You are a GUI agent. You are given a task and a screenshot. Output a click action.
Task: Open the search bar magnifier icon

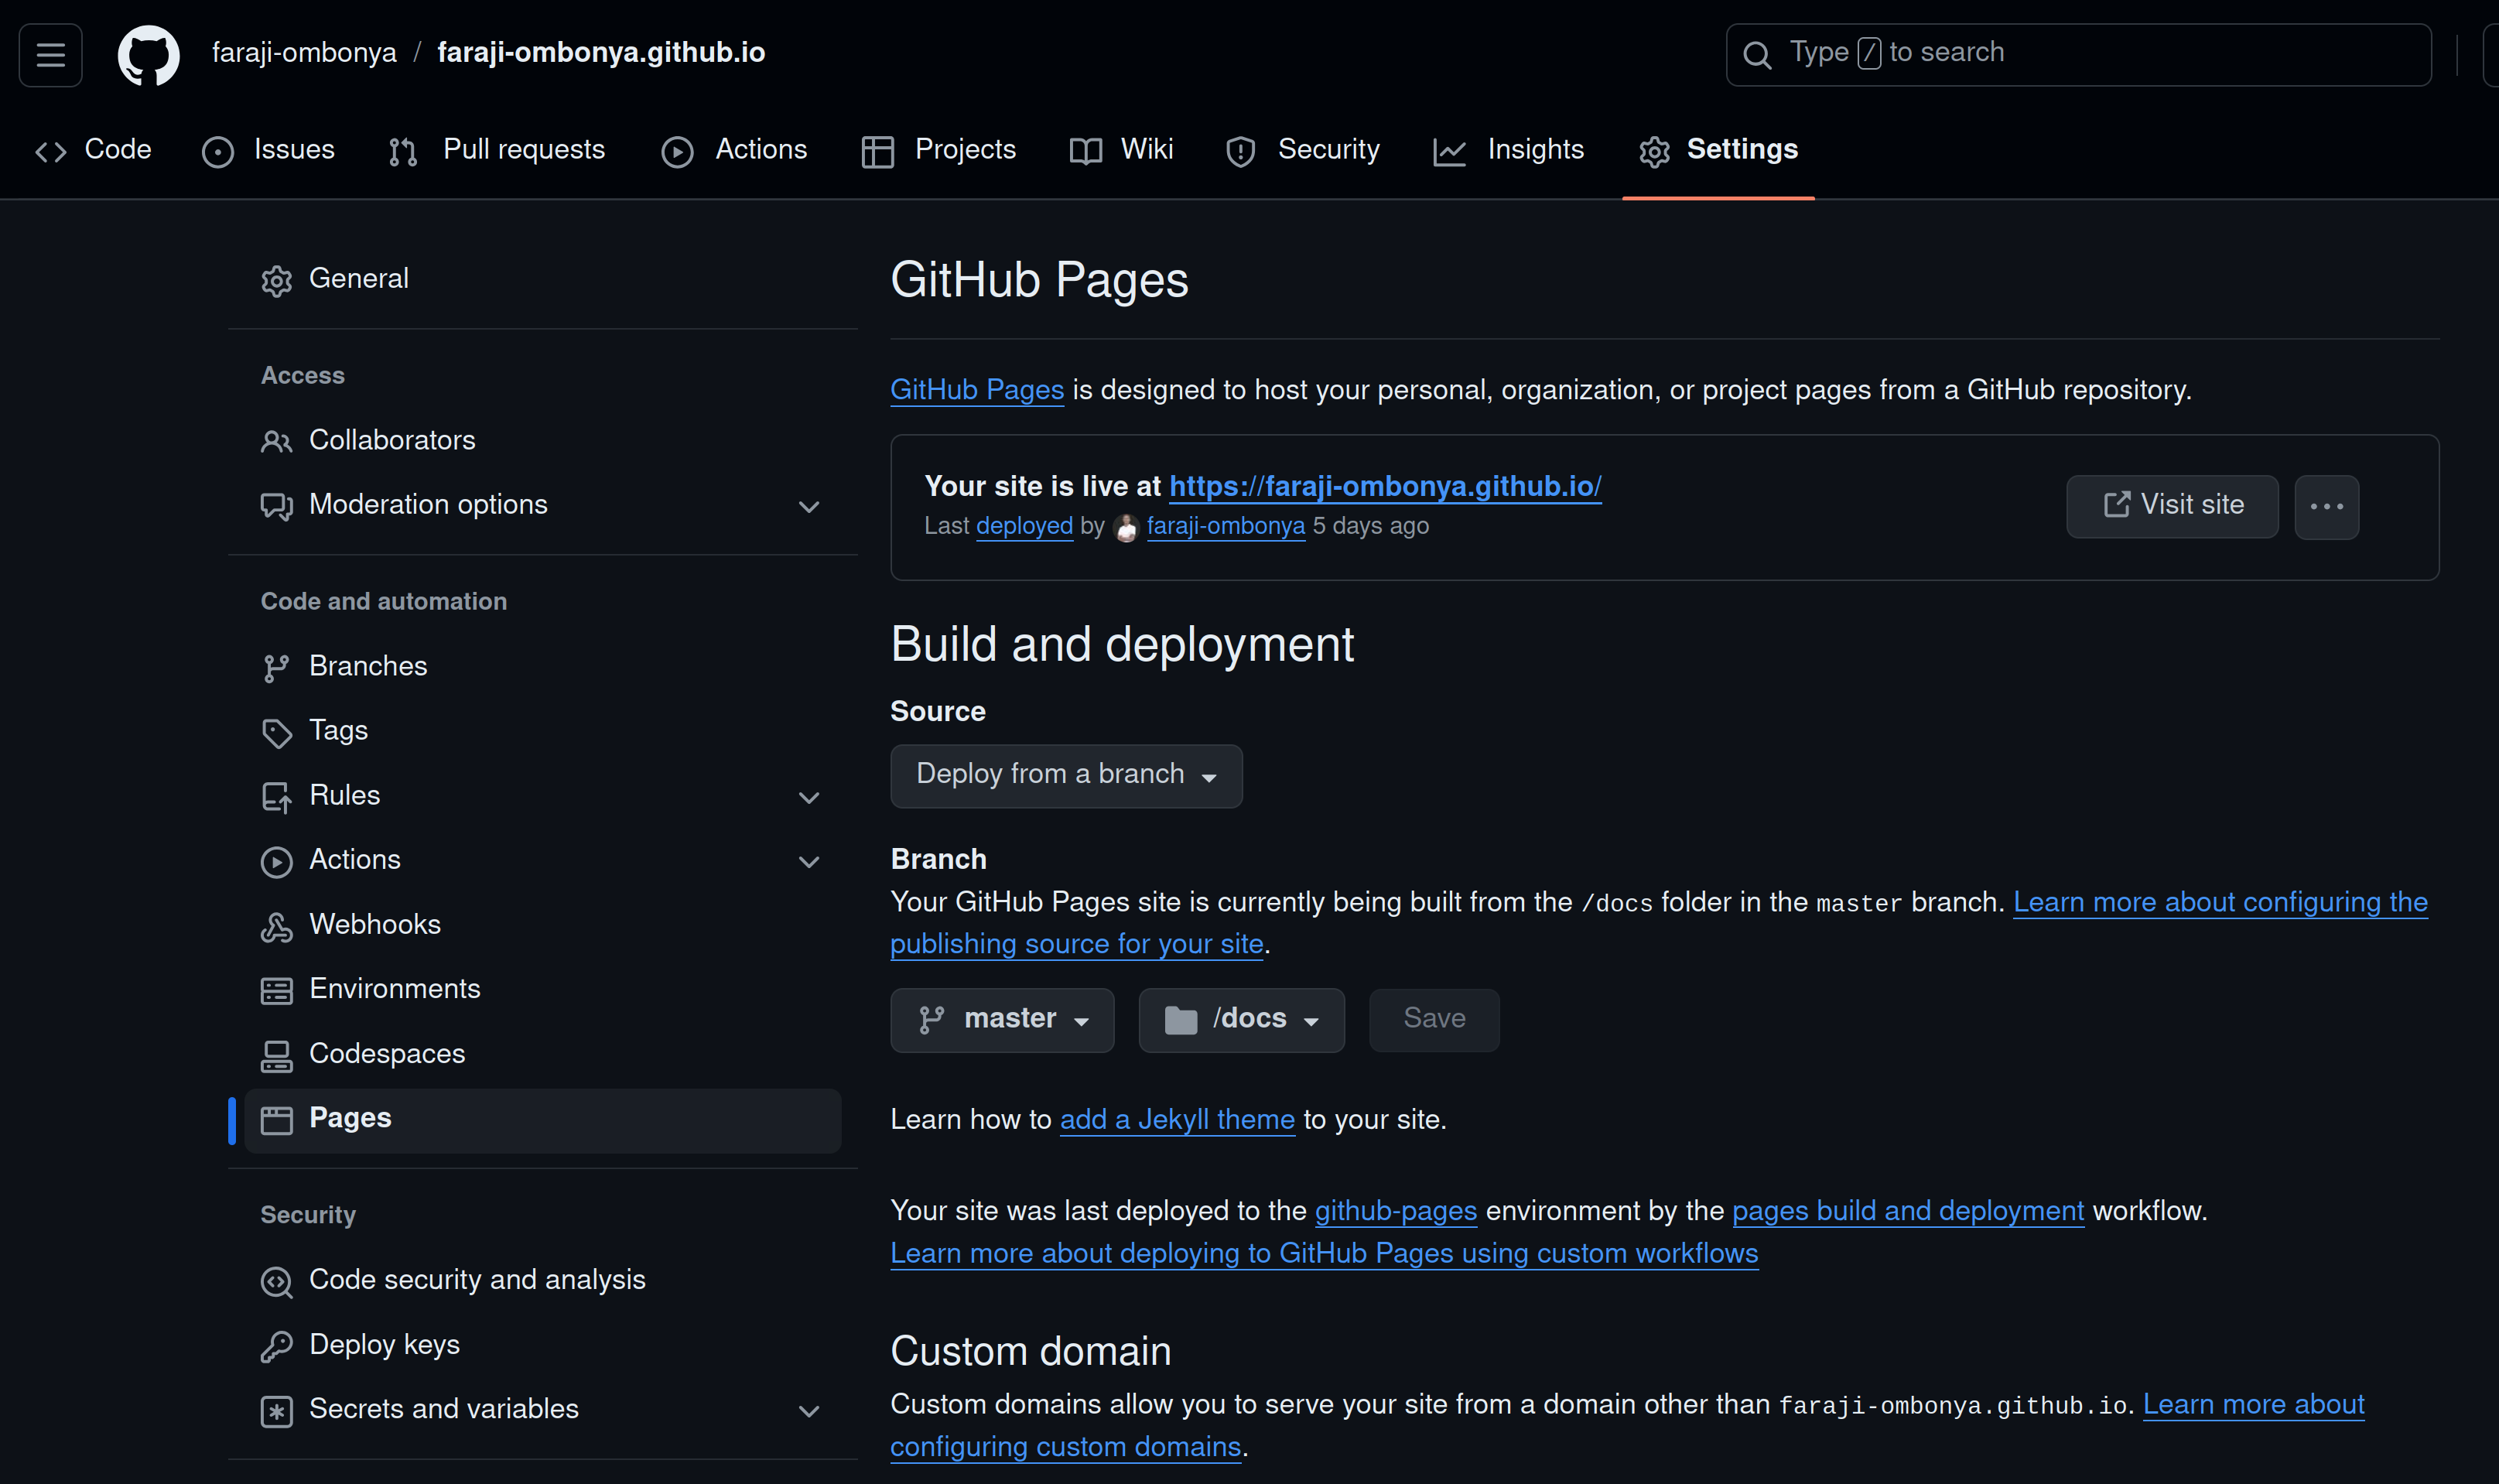tap(1758, 53)
